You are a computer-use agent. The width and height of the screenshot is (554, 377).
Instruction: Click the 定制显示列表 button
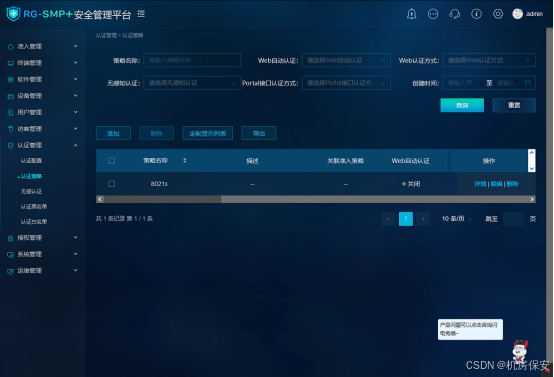(208, 133)
